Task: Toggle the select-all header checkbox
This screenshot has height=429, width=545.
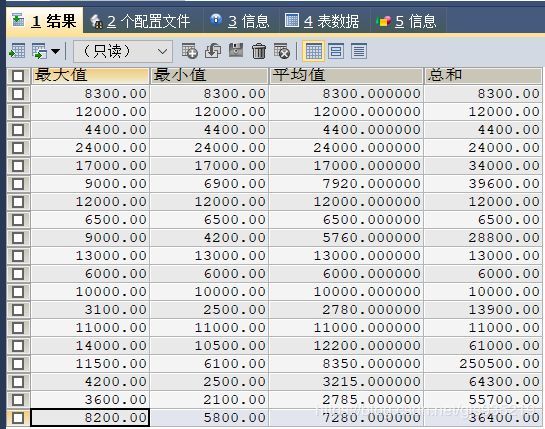Action: [x=18, y=76]
